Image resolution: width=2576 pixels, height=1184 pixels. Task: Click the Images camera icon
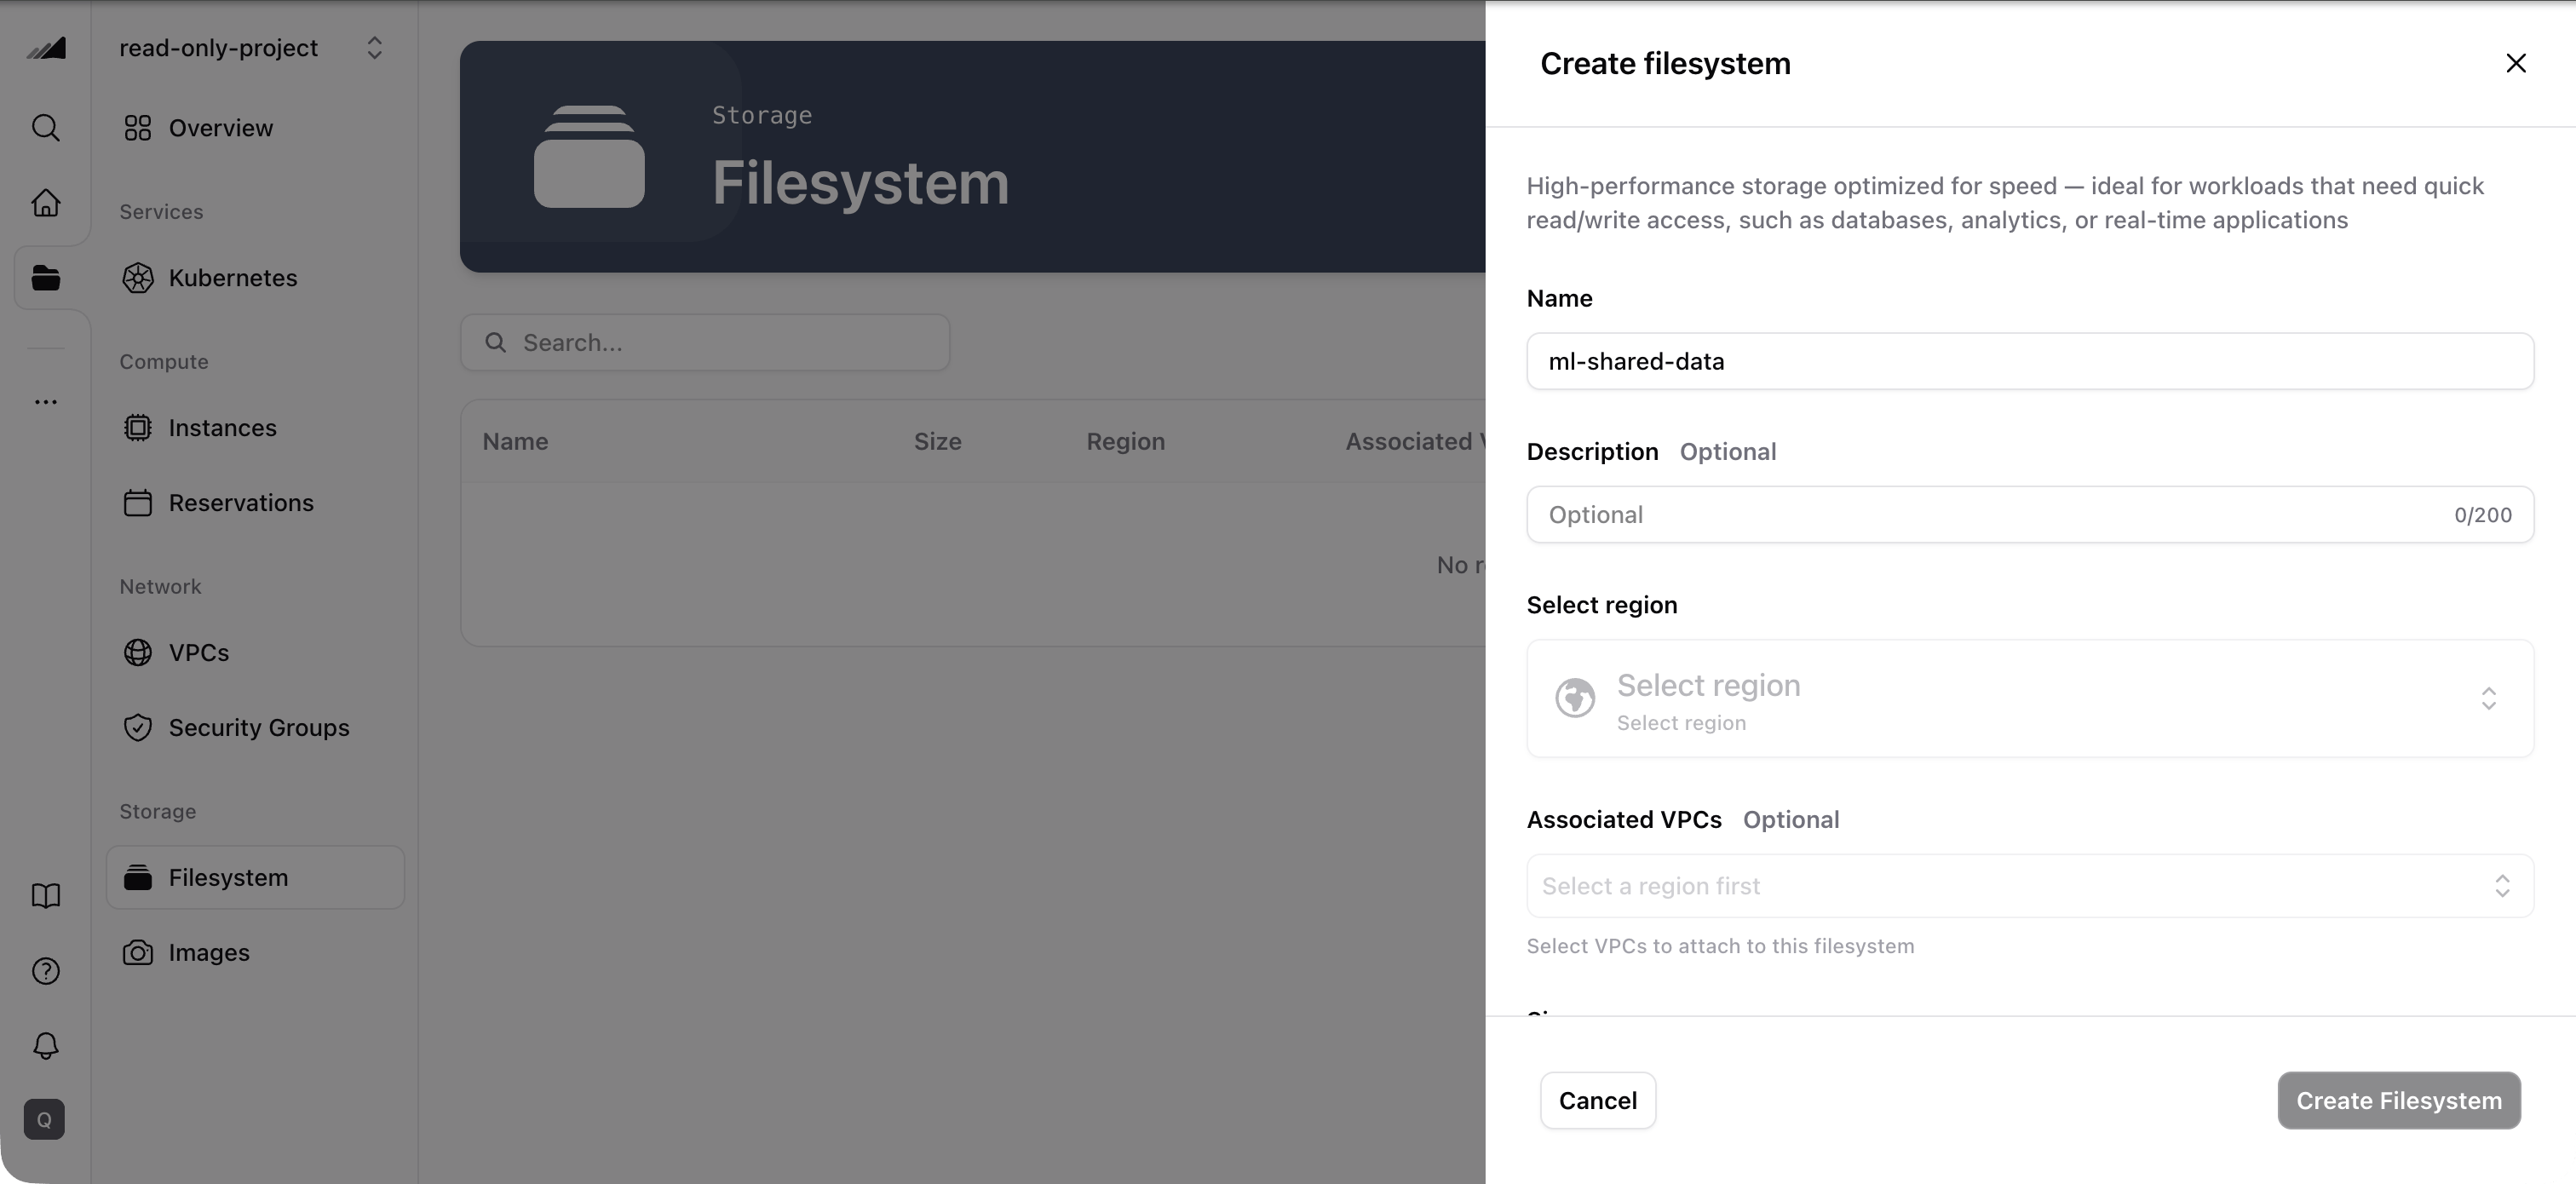click(138, 952)
